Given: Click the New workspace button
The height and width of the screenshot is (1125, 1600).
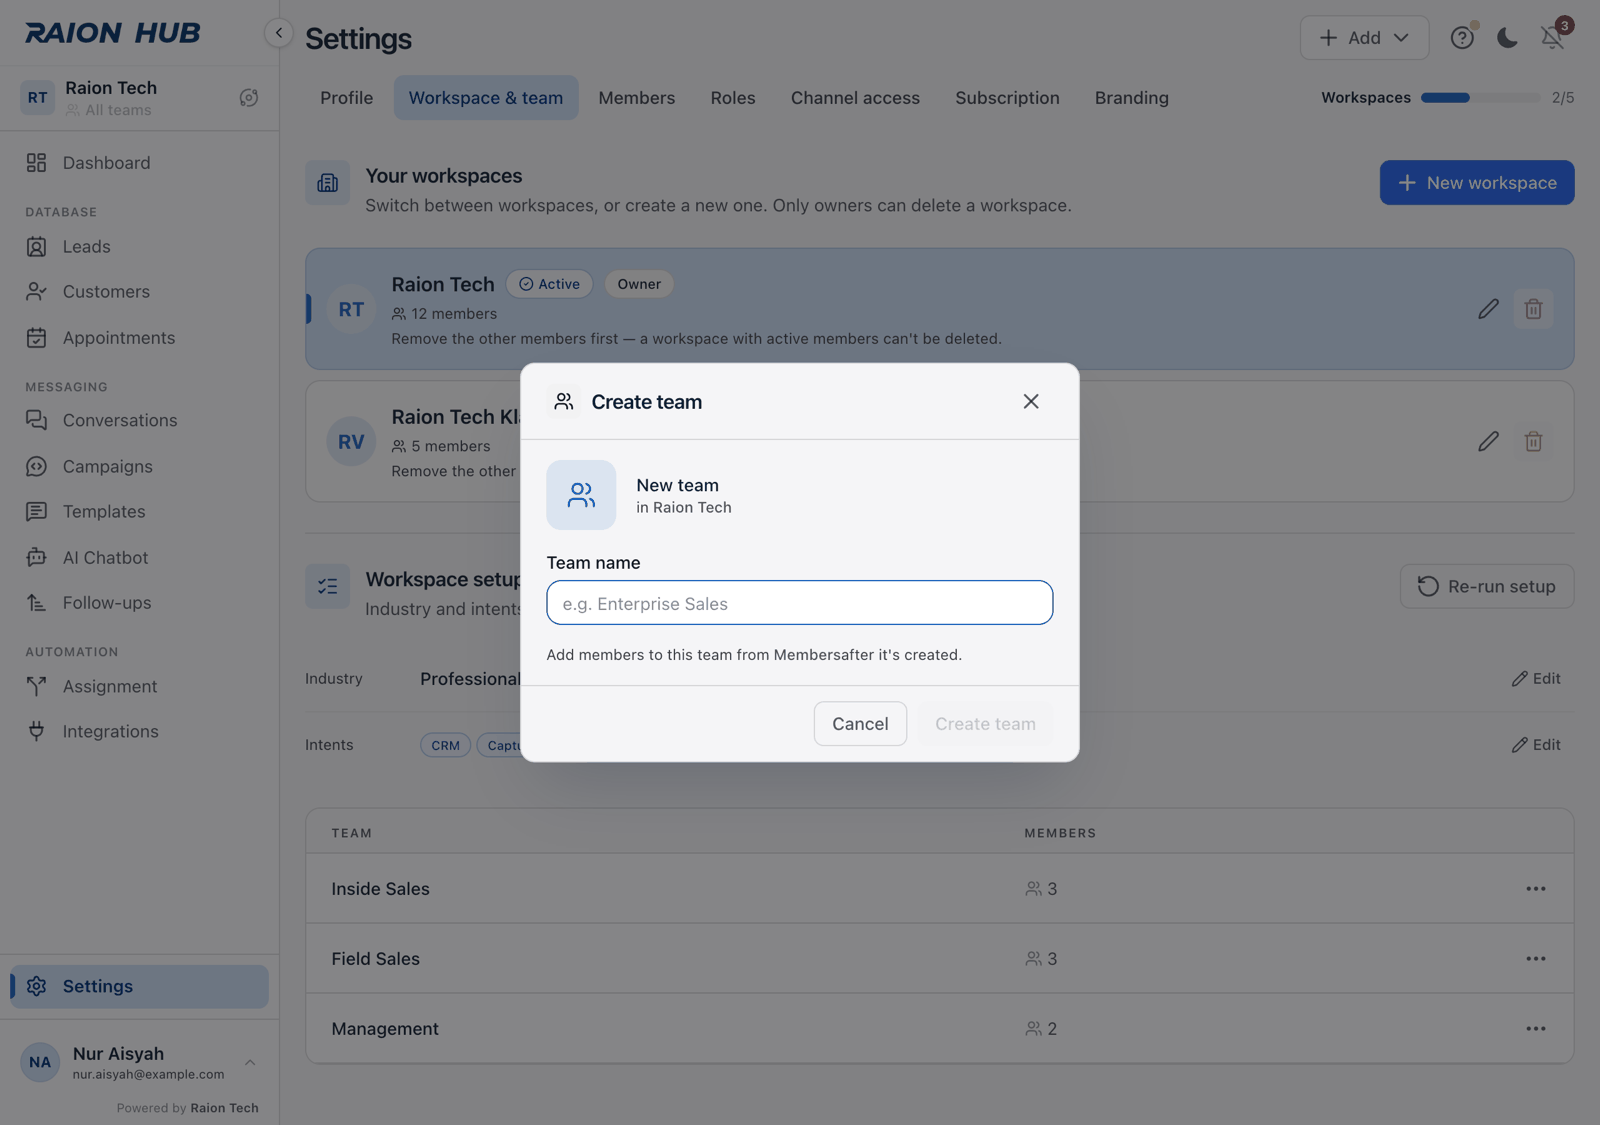Looking at the screenshot, I should pos(1477,183).
